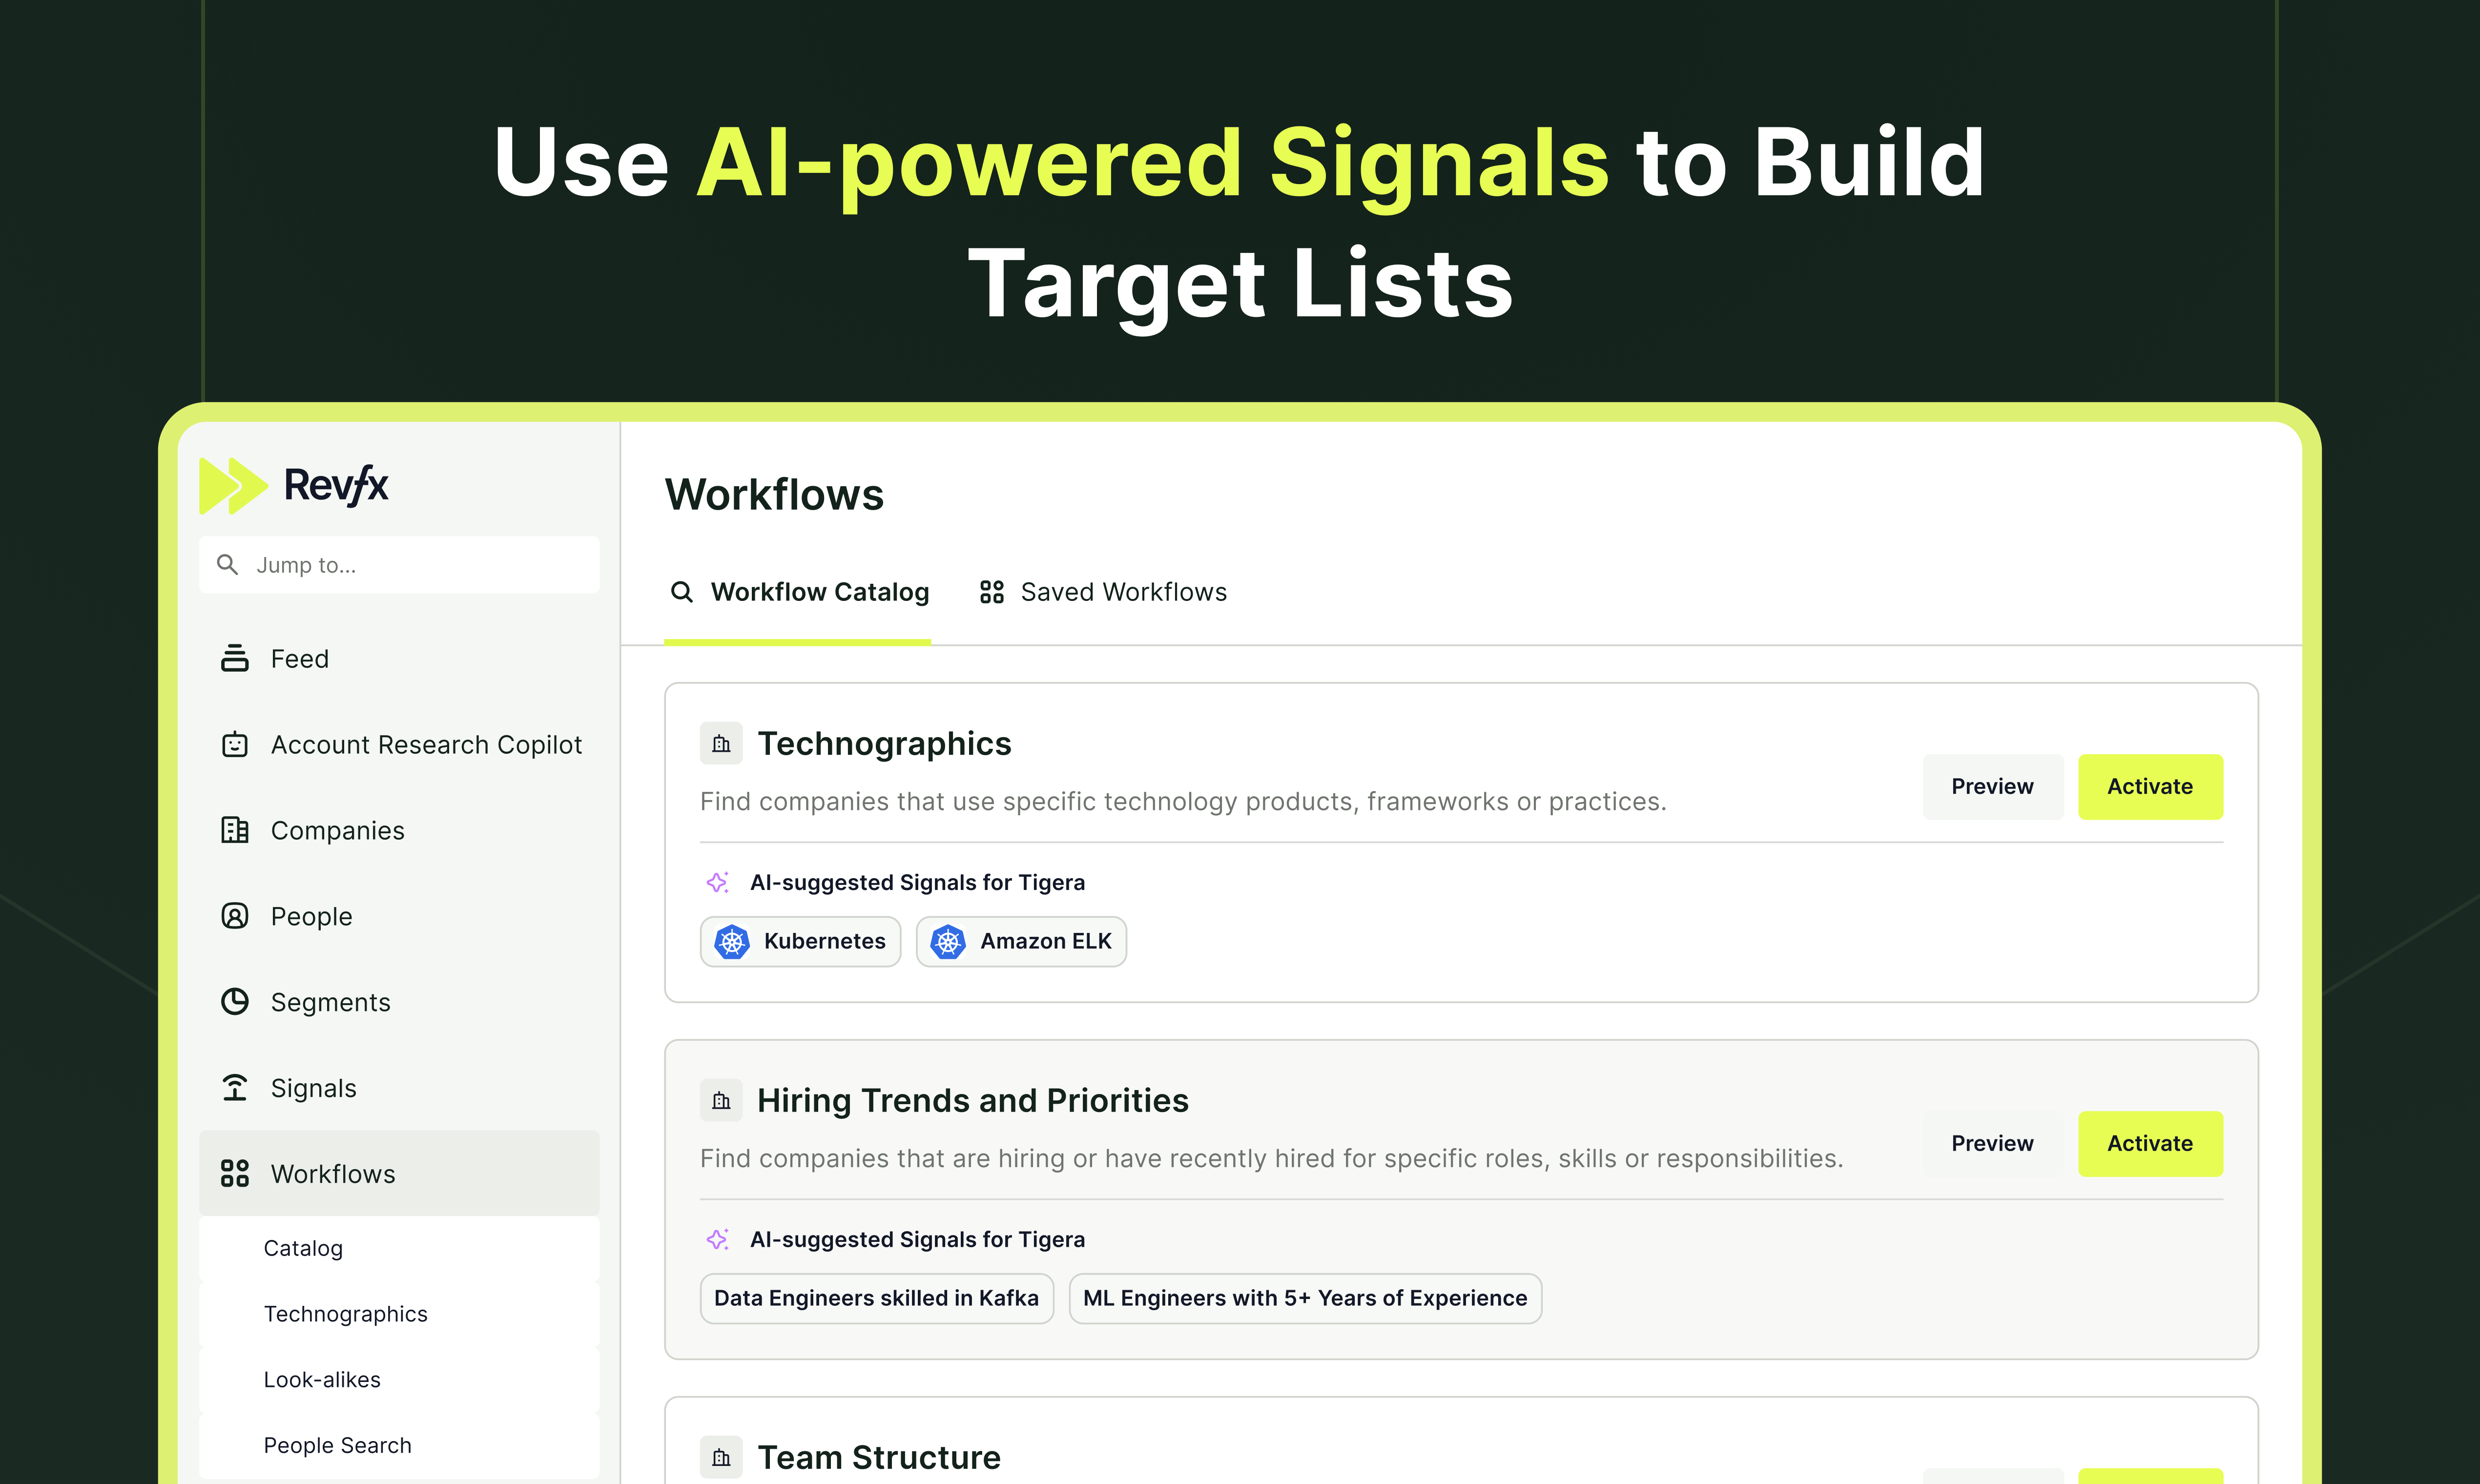
Task: Click the Team Structure card title
Action: click(879, 1458)
